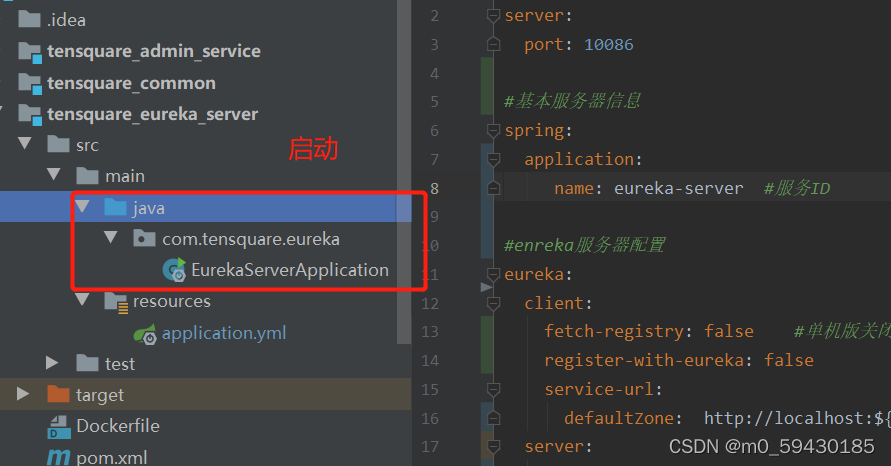Click the name value eureka-server
This screenshot has height=466, width=891.
(x=678, y=188)
